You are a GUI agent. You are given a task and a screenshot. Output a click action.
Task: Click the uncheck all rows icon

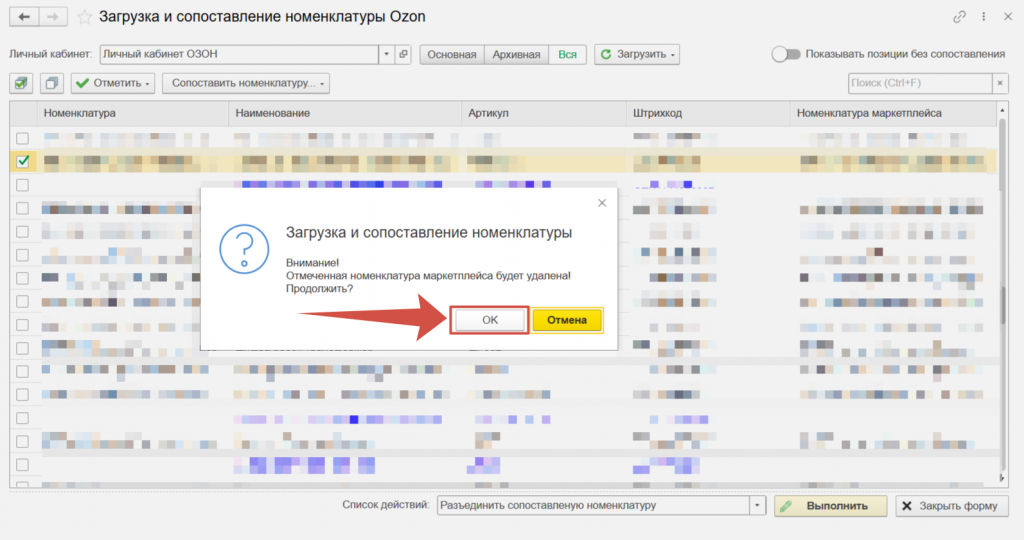[x=52, y=83]
